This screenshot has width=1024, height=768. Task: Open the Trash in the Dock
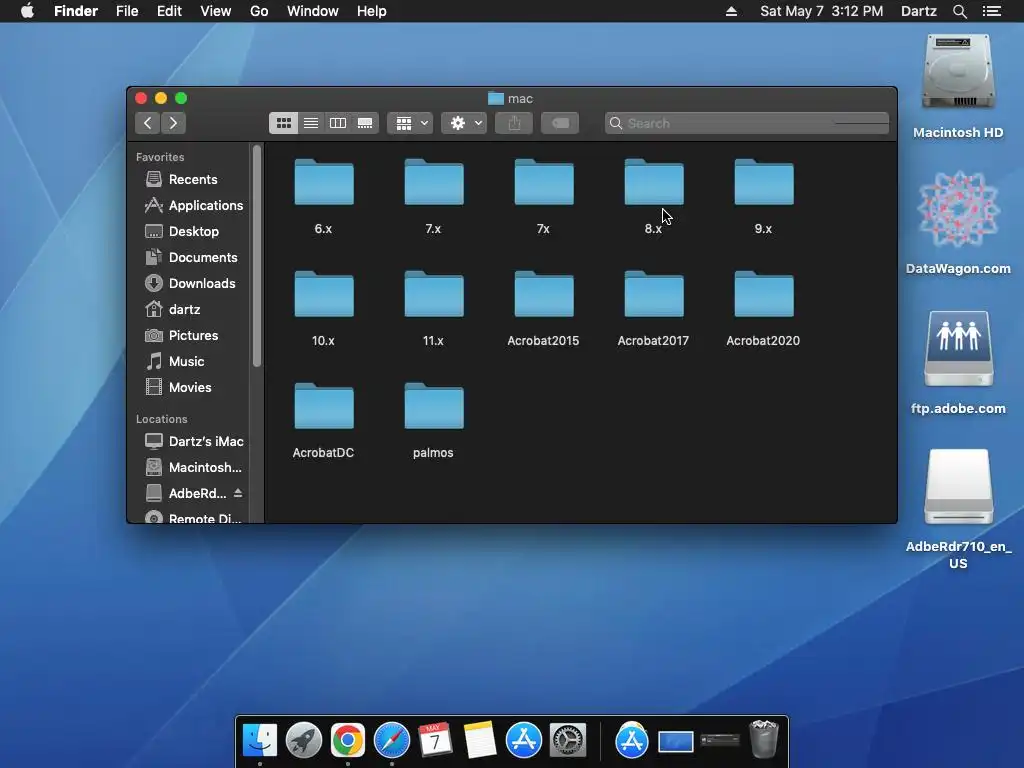coord(764,739)
